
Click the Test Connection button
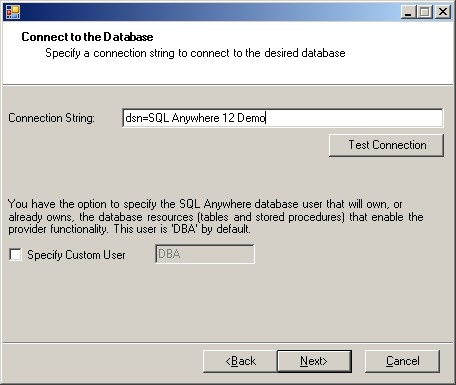pyautogui.click(x=386, y=145)
